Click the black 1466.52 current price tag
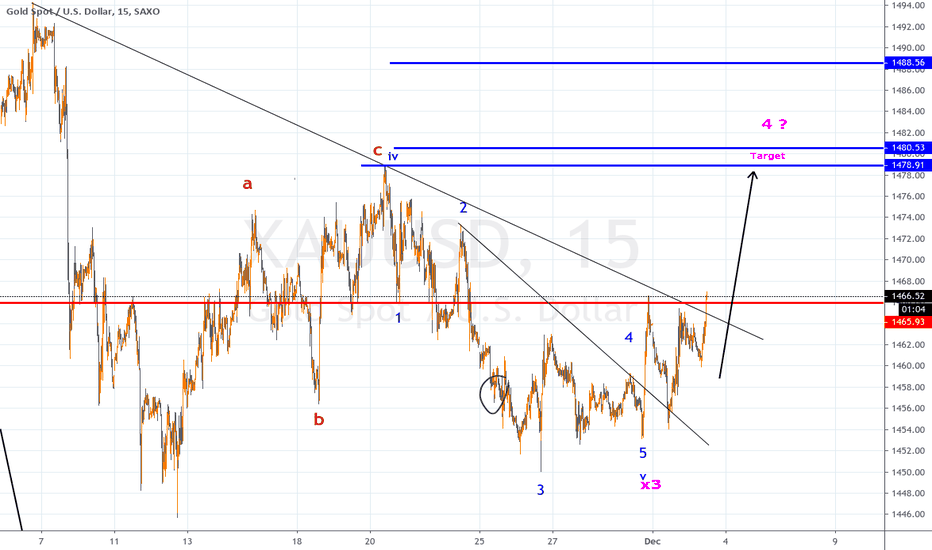This screenshot has width=932, height=550. tap(907, 297)
